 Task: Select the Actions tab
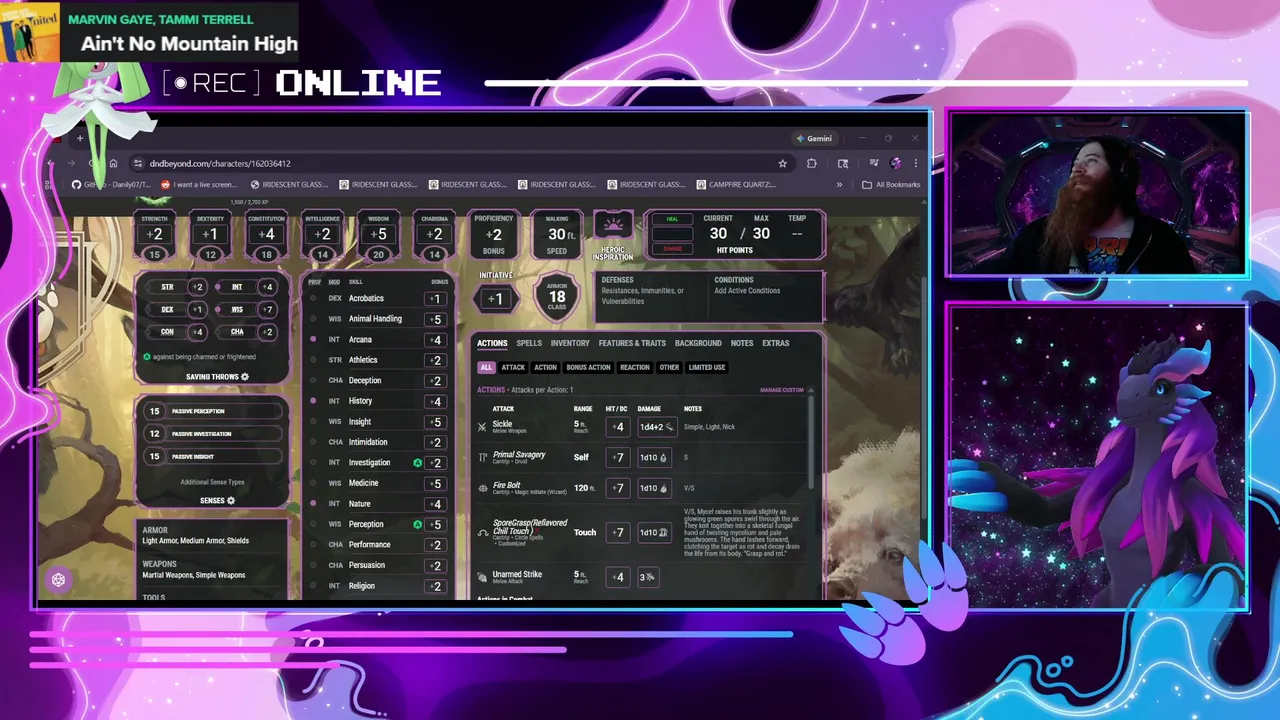coord(492,343)
